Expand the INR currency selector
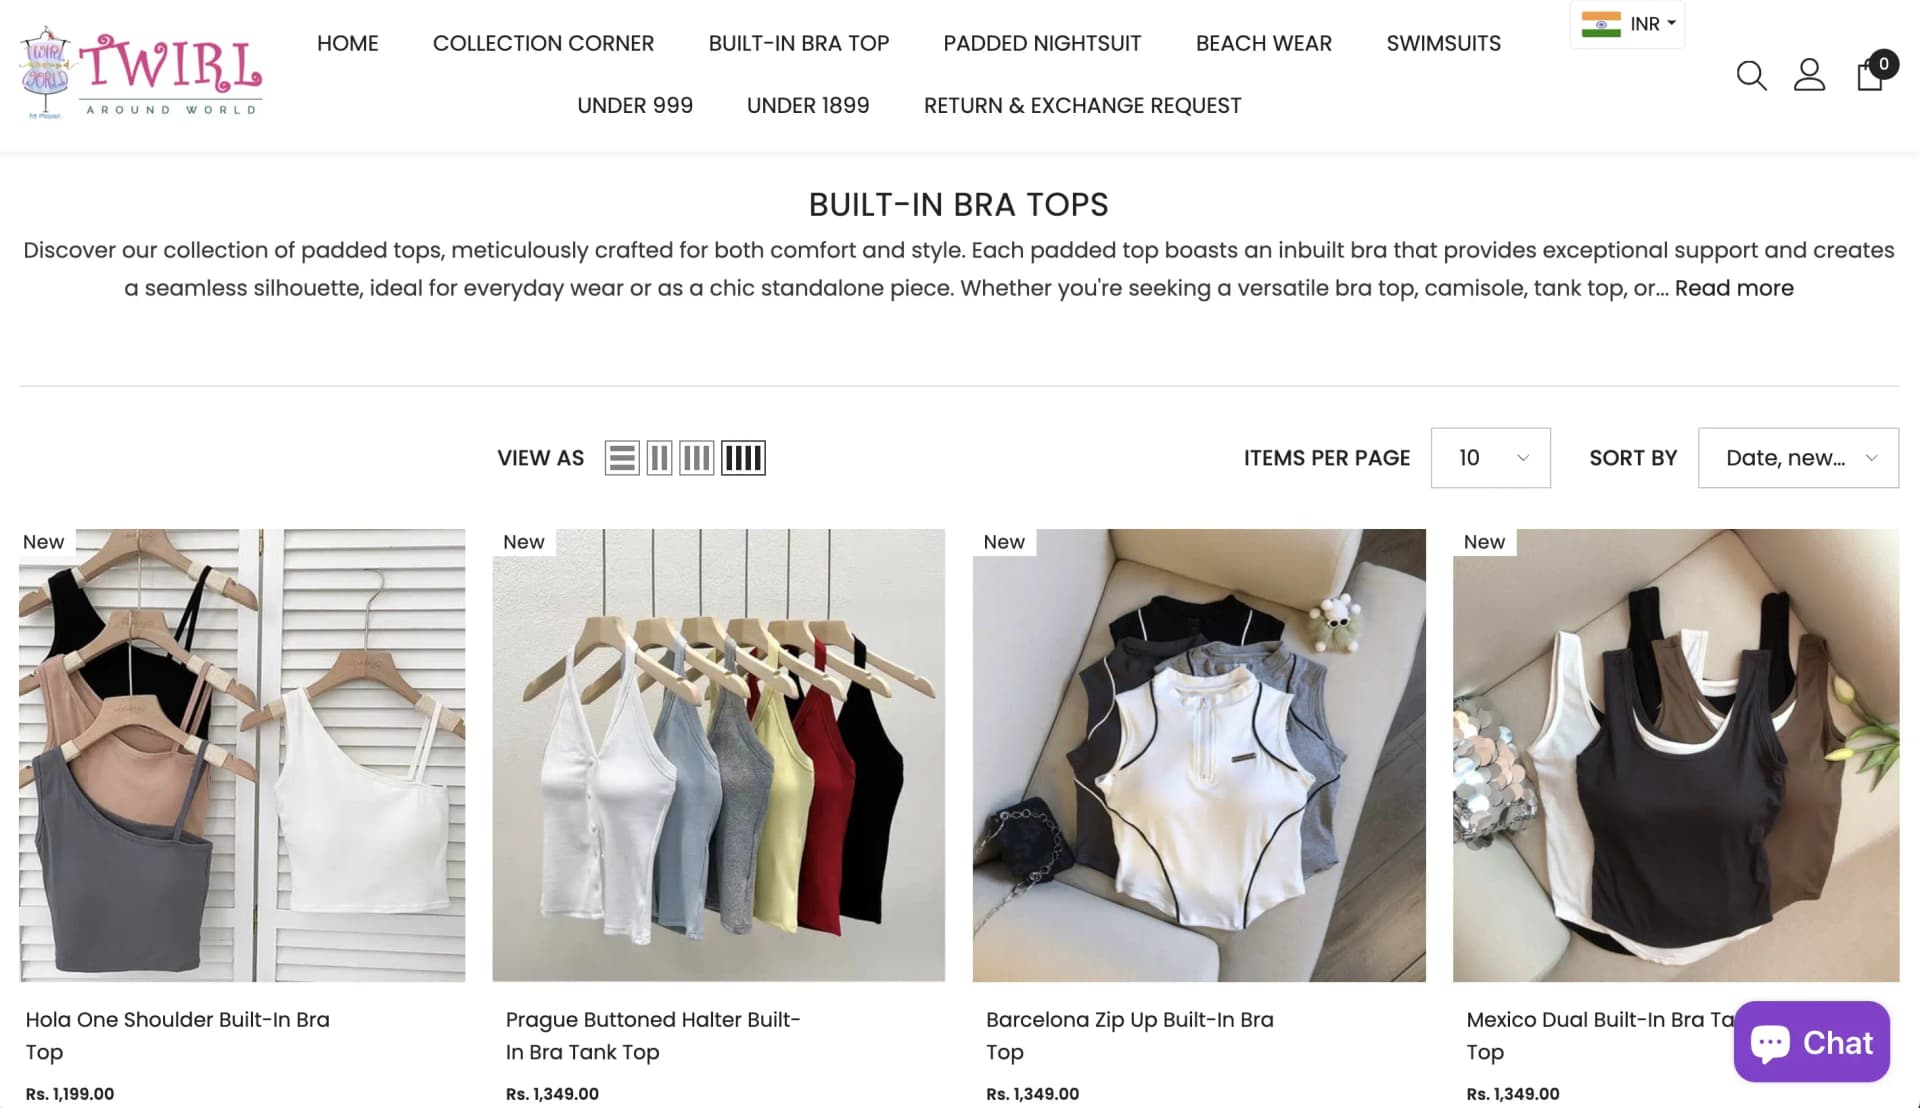Screen dimensions: 1920x1108 pyautogui.click(x=1627, y=24)
